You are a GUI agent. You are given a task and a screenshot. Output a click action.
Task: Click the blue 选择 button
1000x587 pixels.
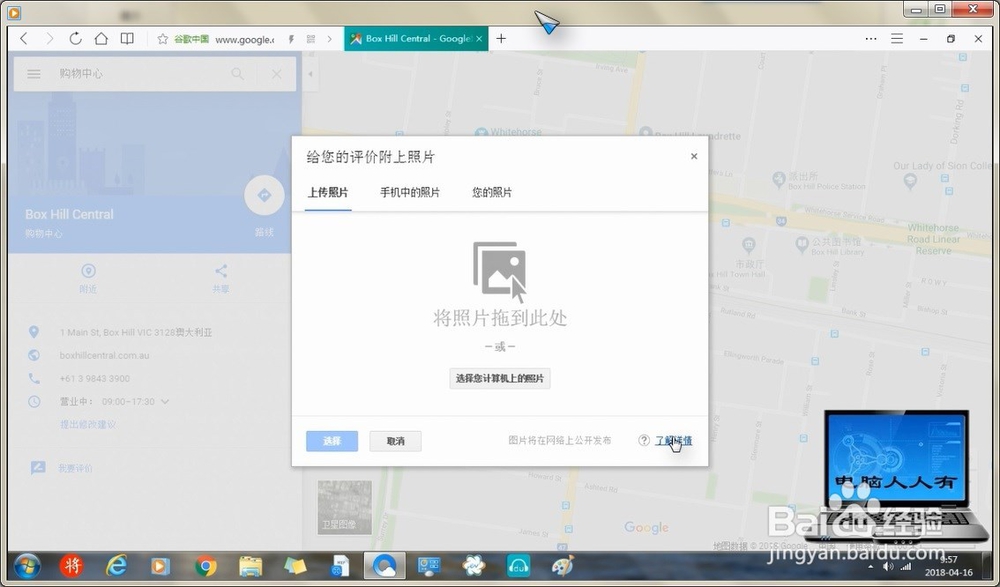332,441
